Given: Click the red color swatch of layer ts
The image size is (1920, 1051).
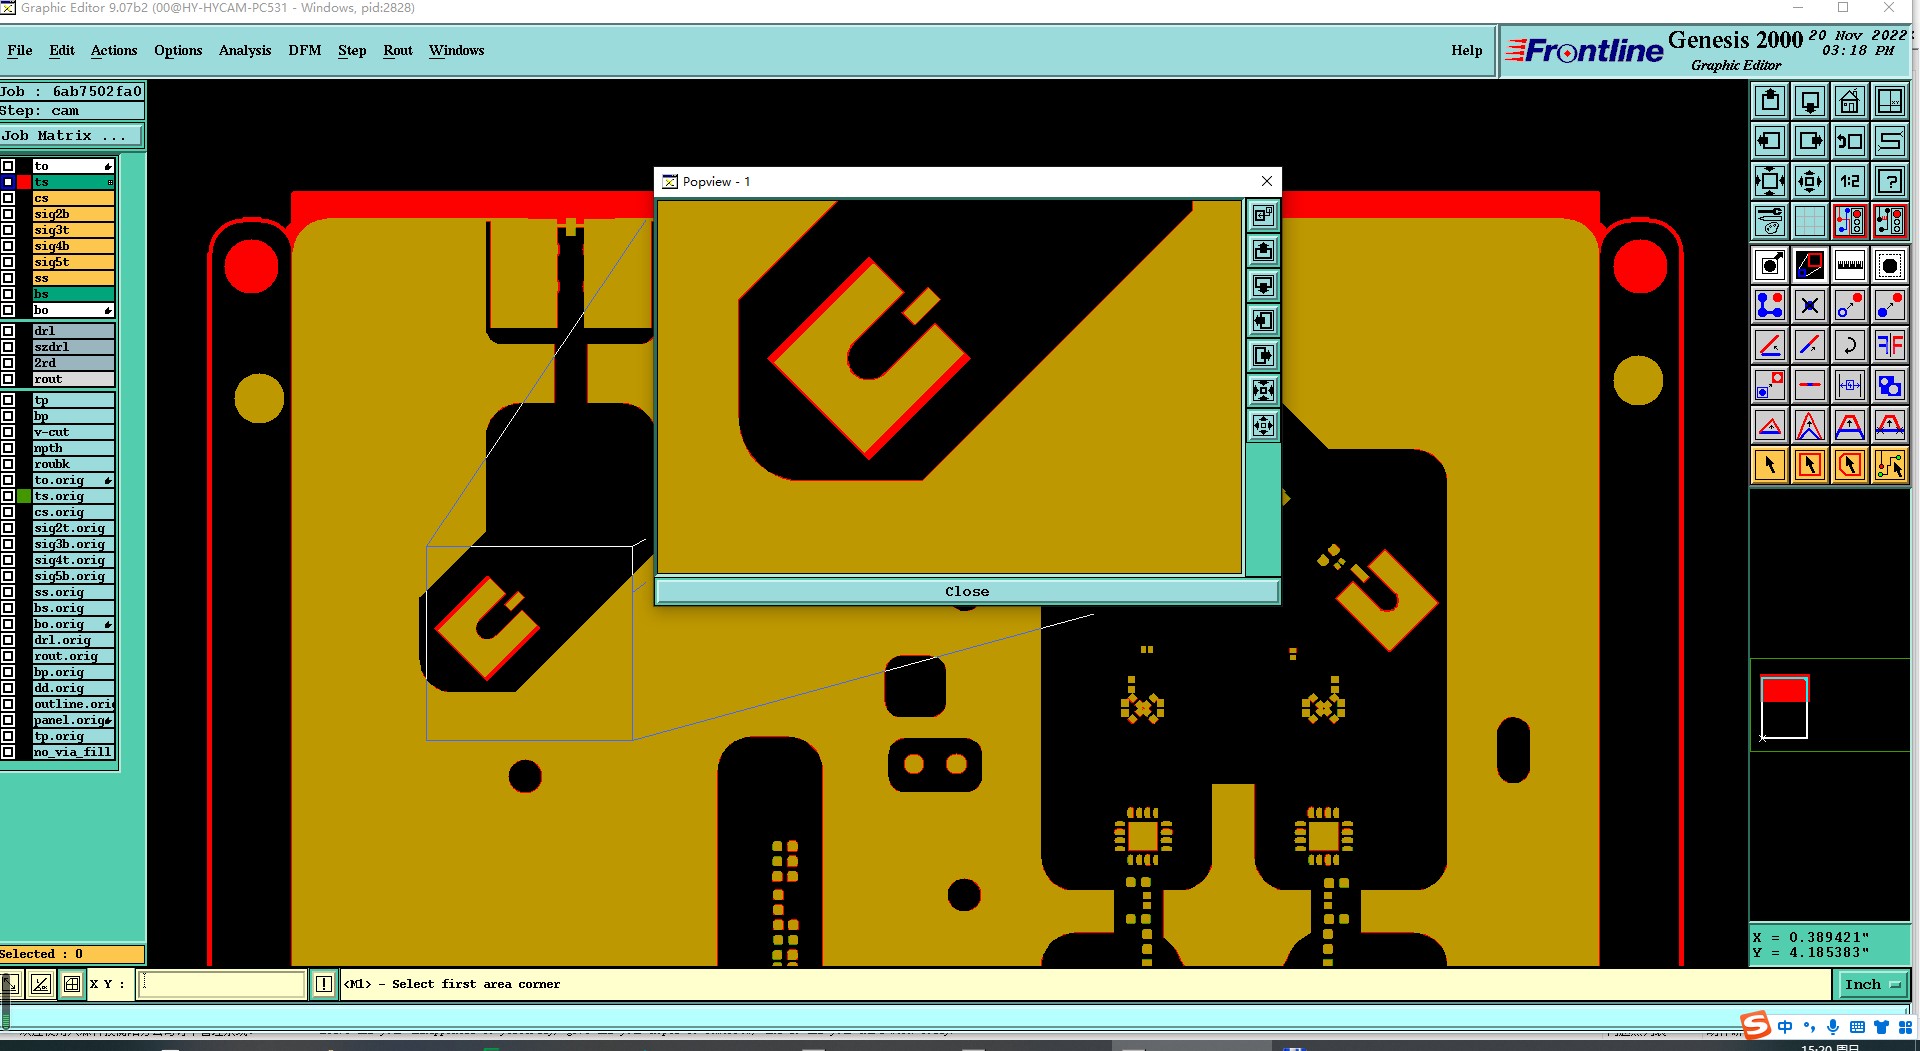Looking at the screenshot, I should (x=24, y=182).
